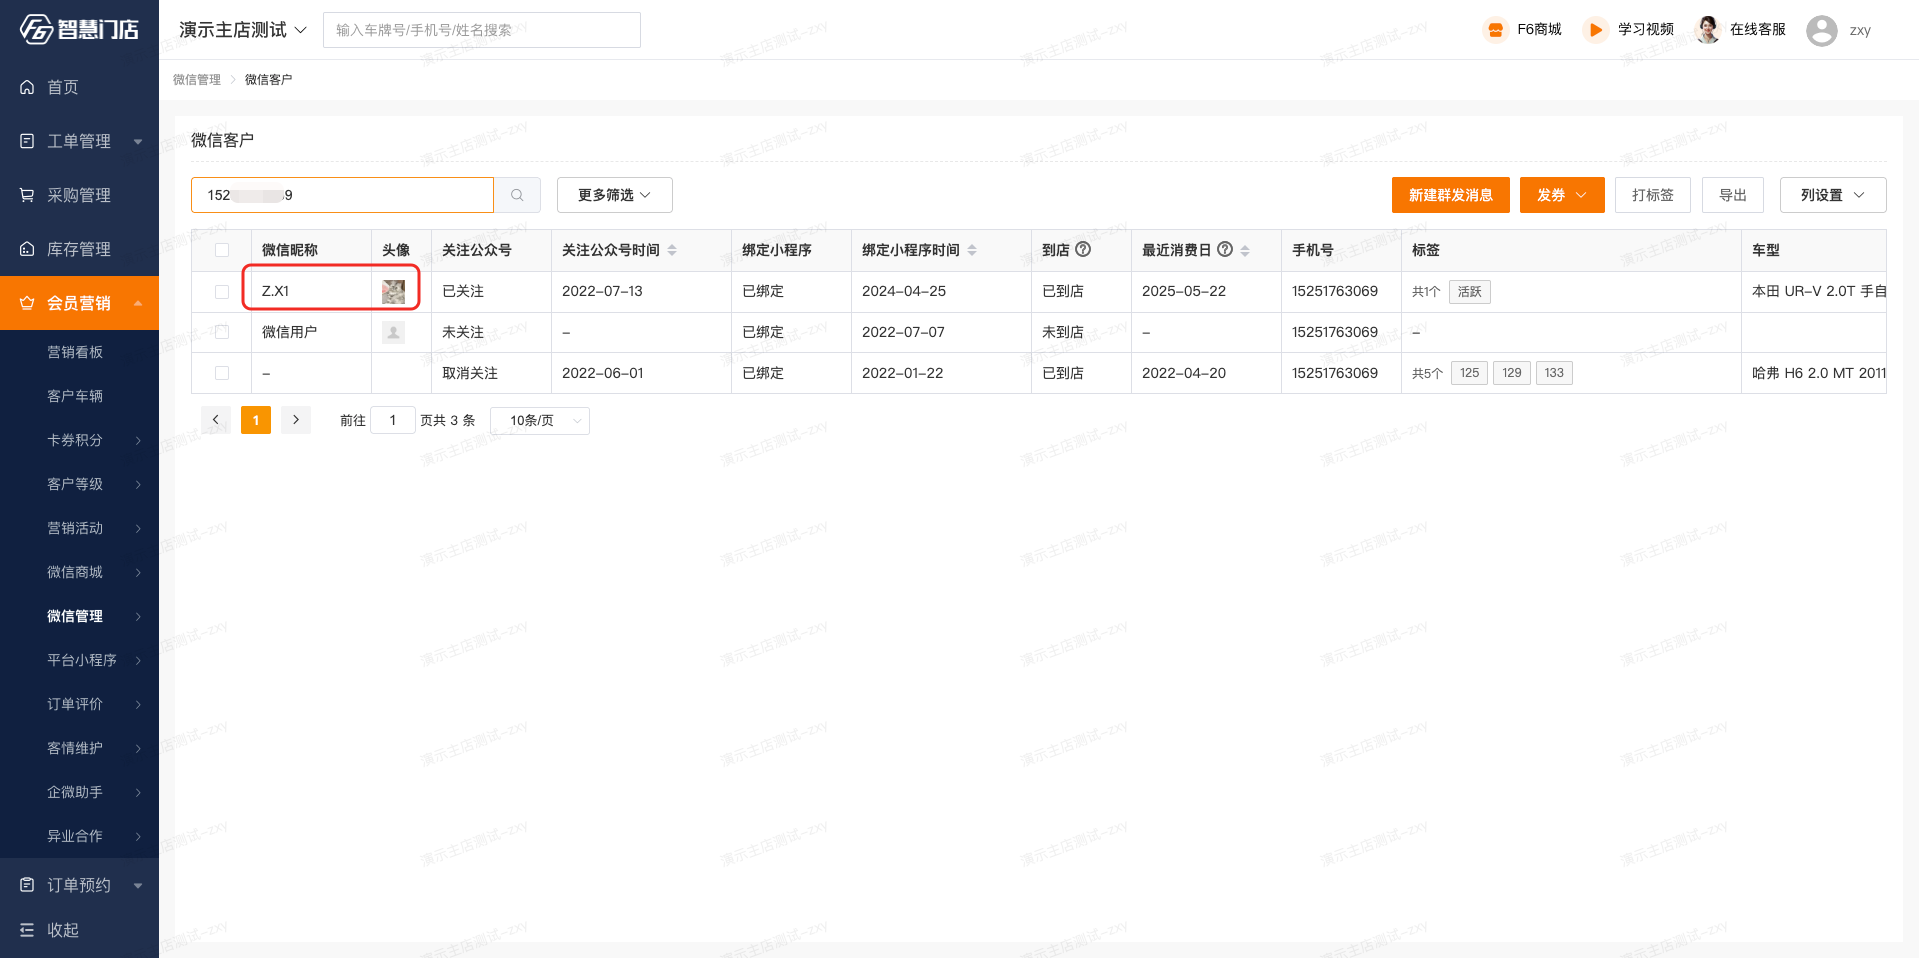The image size is (1919, 958).
Task: Toggle the select-all header checkbox
Action: tap(222, 250)
